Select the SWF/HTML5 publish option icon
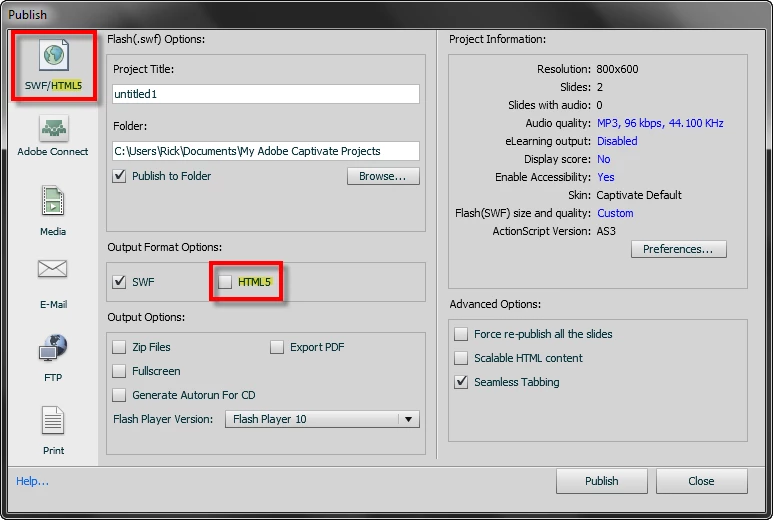773x520 pixels. click(54, 55)
